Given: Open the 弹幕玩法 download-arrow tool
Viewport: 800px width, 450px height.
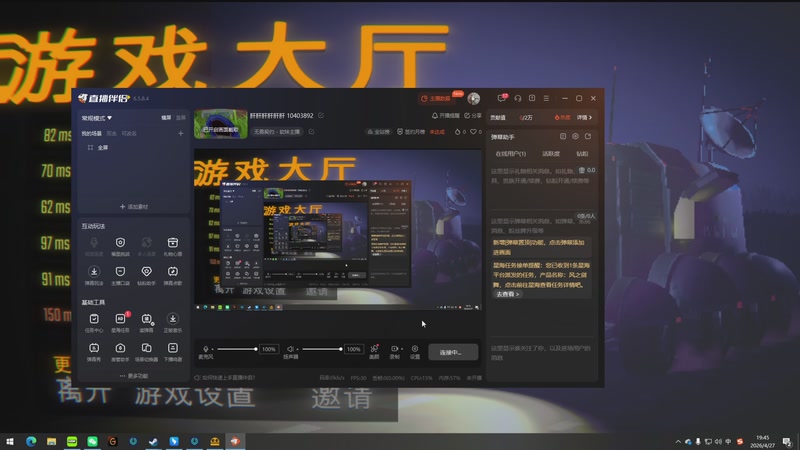Looking at the screenshot, I should click(94, 271).
